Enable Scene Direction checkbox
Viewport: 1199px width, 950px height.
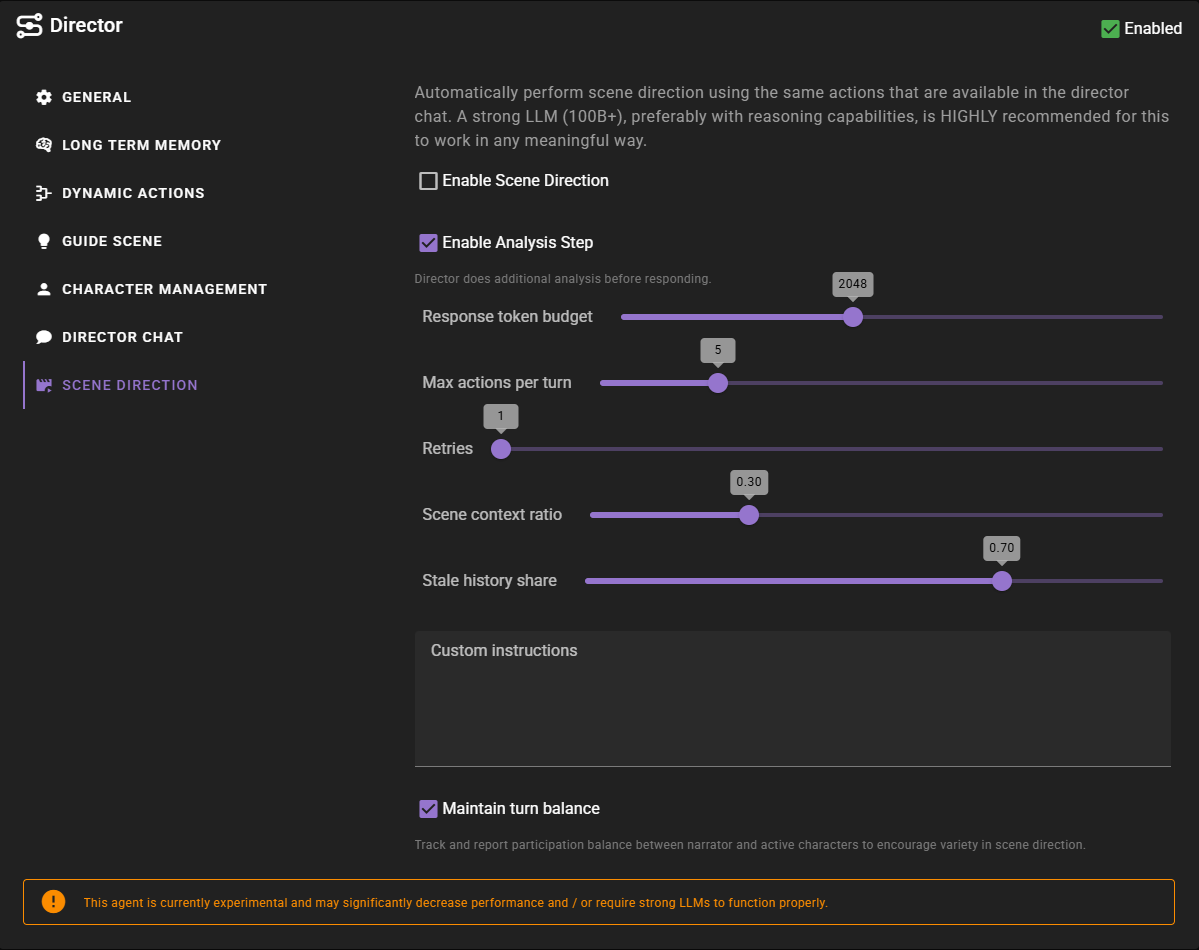coord(428,181)
